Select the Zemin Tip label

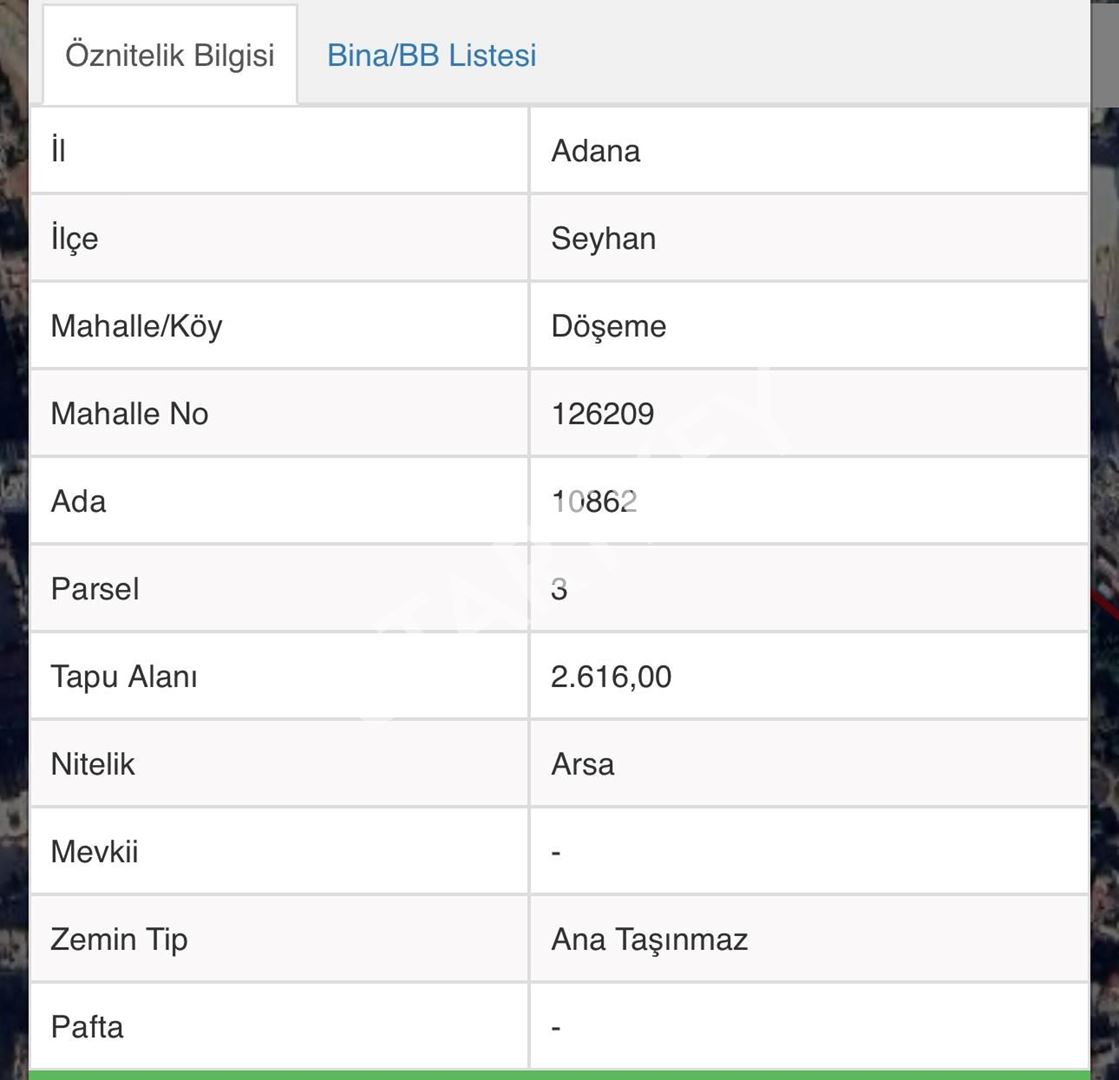118,939
